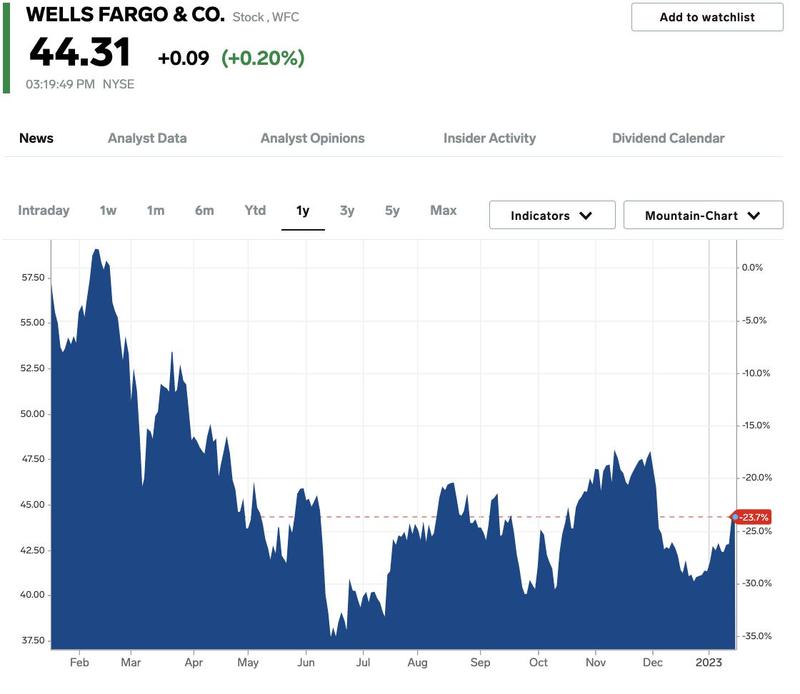Screen dimensions: 800x694
Task: Click the WELLS FARGO & CO. title
Action: 126,14
